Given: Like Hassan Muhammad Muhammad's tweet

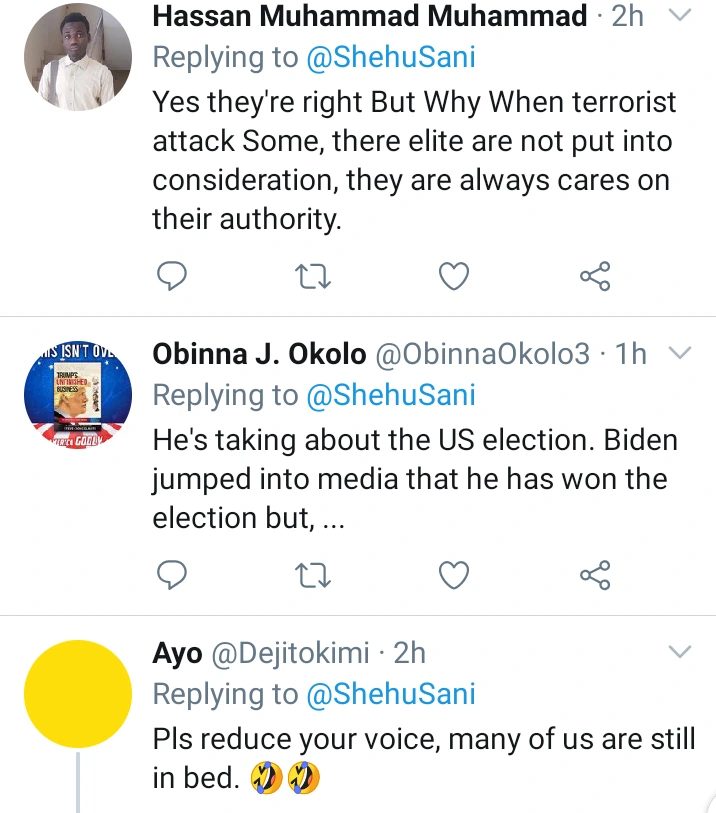Looking at the screenshot, I should [x=454, y=275].
